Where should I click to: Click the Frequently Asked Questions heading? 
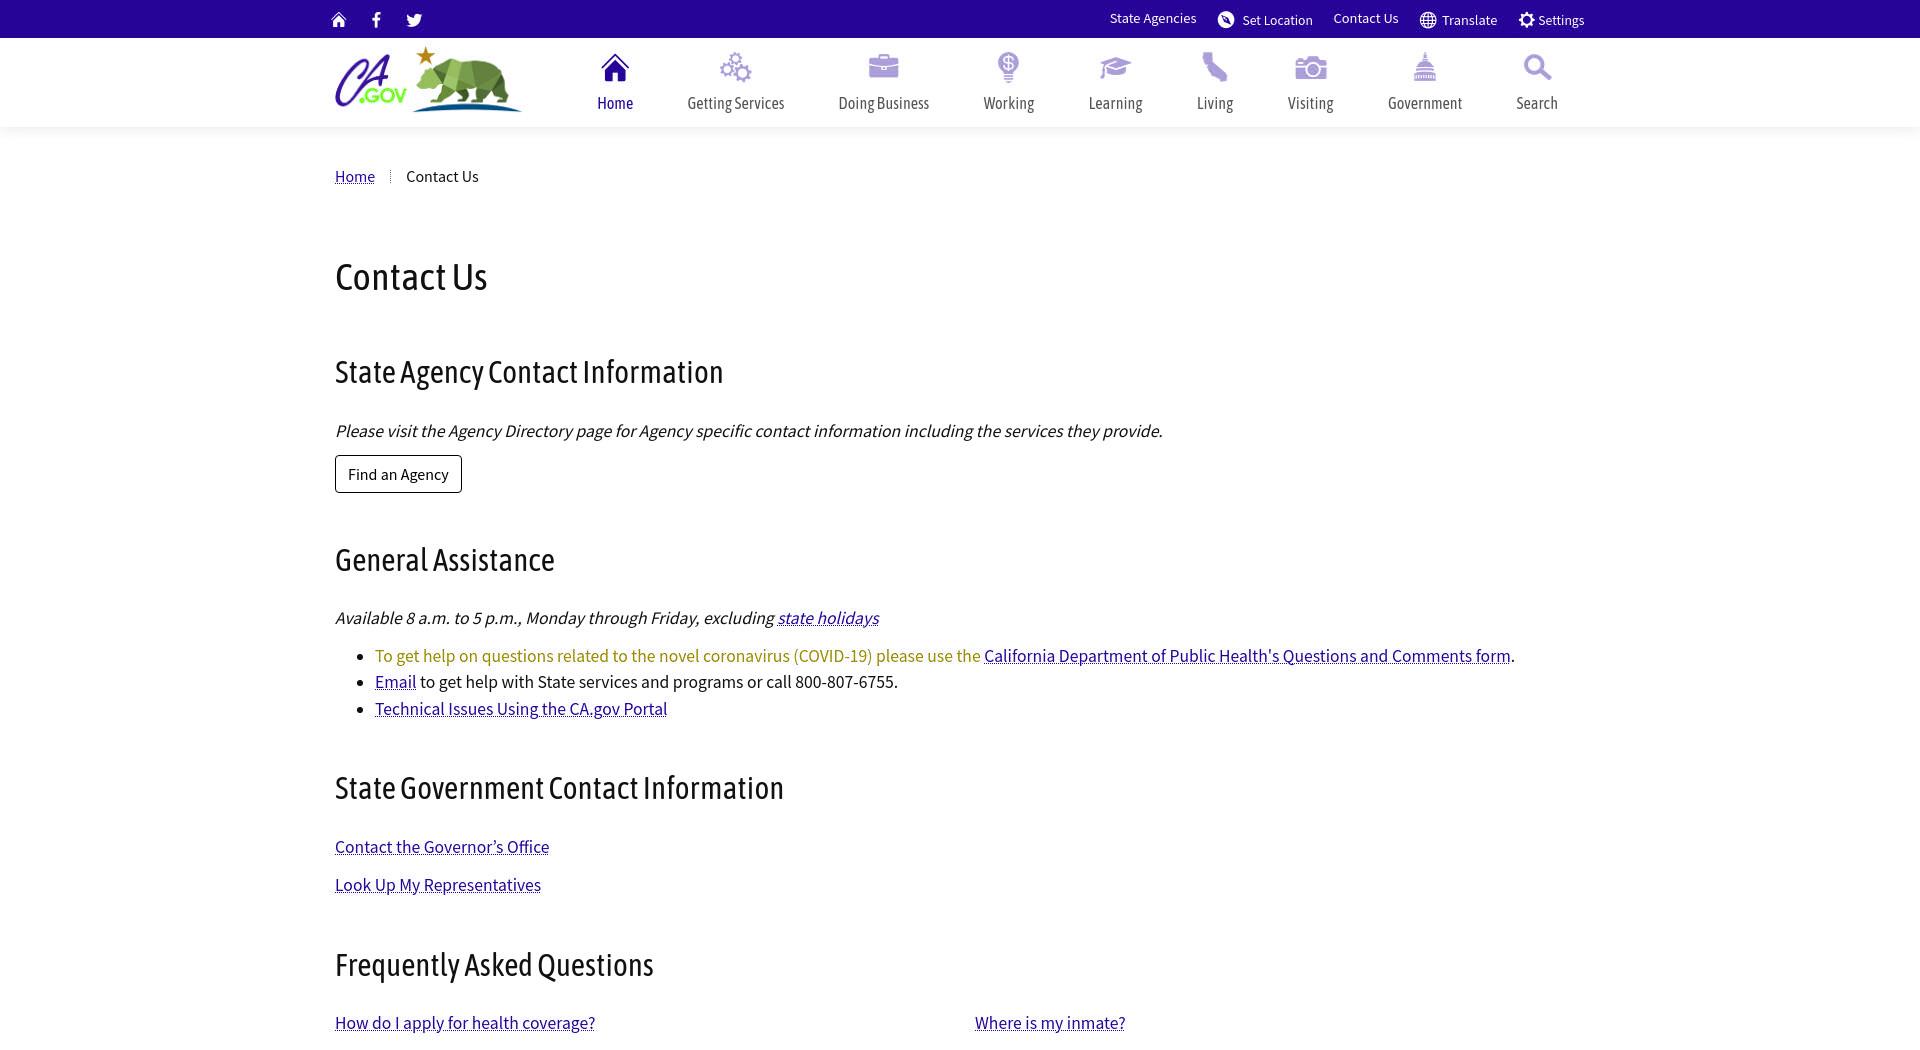point(494,965)
